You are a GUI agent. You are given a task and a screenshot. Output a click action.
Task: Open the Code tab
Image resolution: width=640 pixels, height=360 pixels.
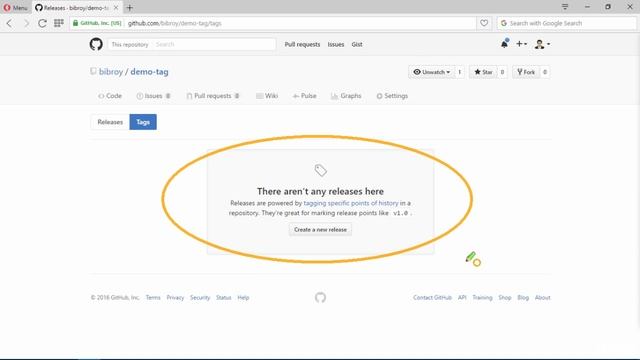[110, 96]
